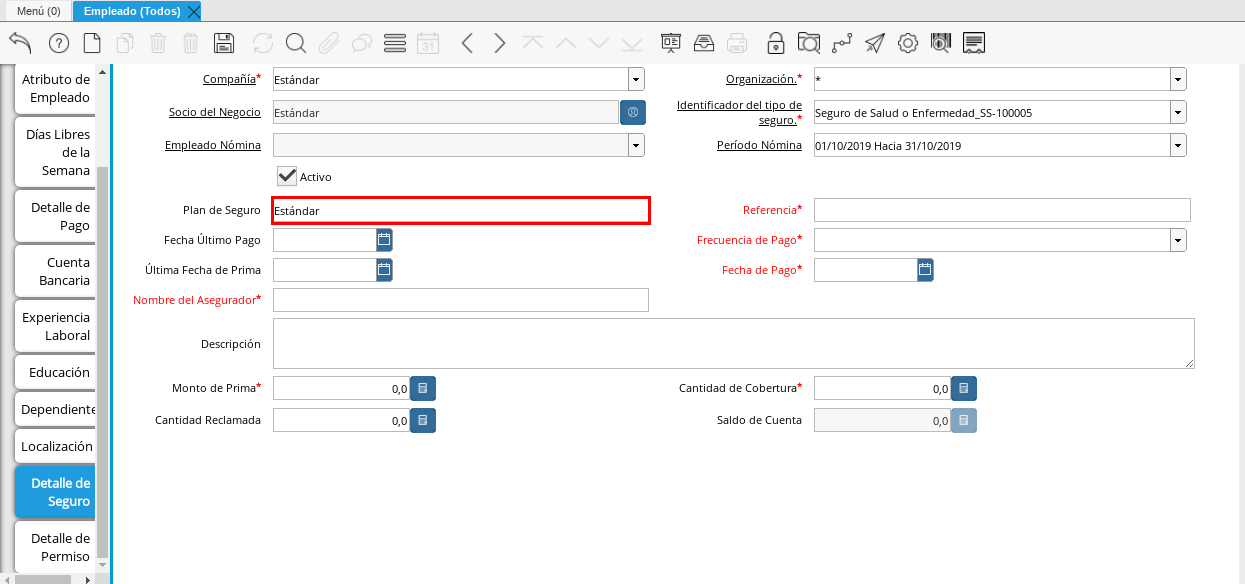Expand the Frecuencia de Pago dropdown
This screenshot has height=584, width=1245.
(x=1178, y=240)
